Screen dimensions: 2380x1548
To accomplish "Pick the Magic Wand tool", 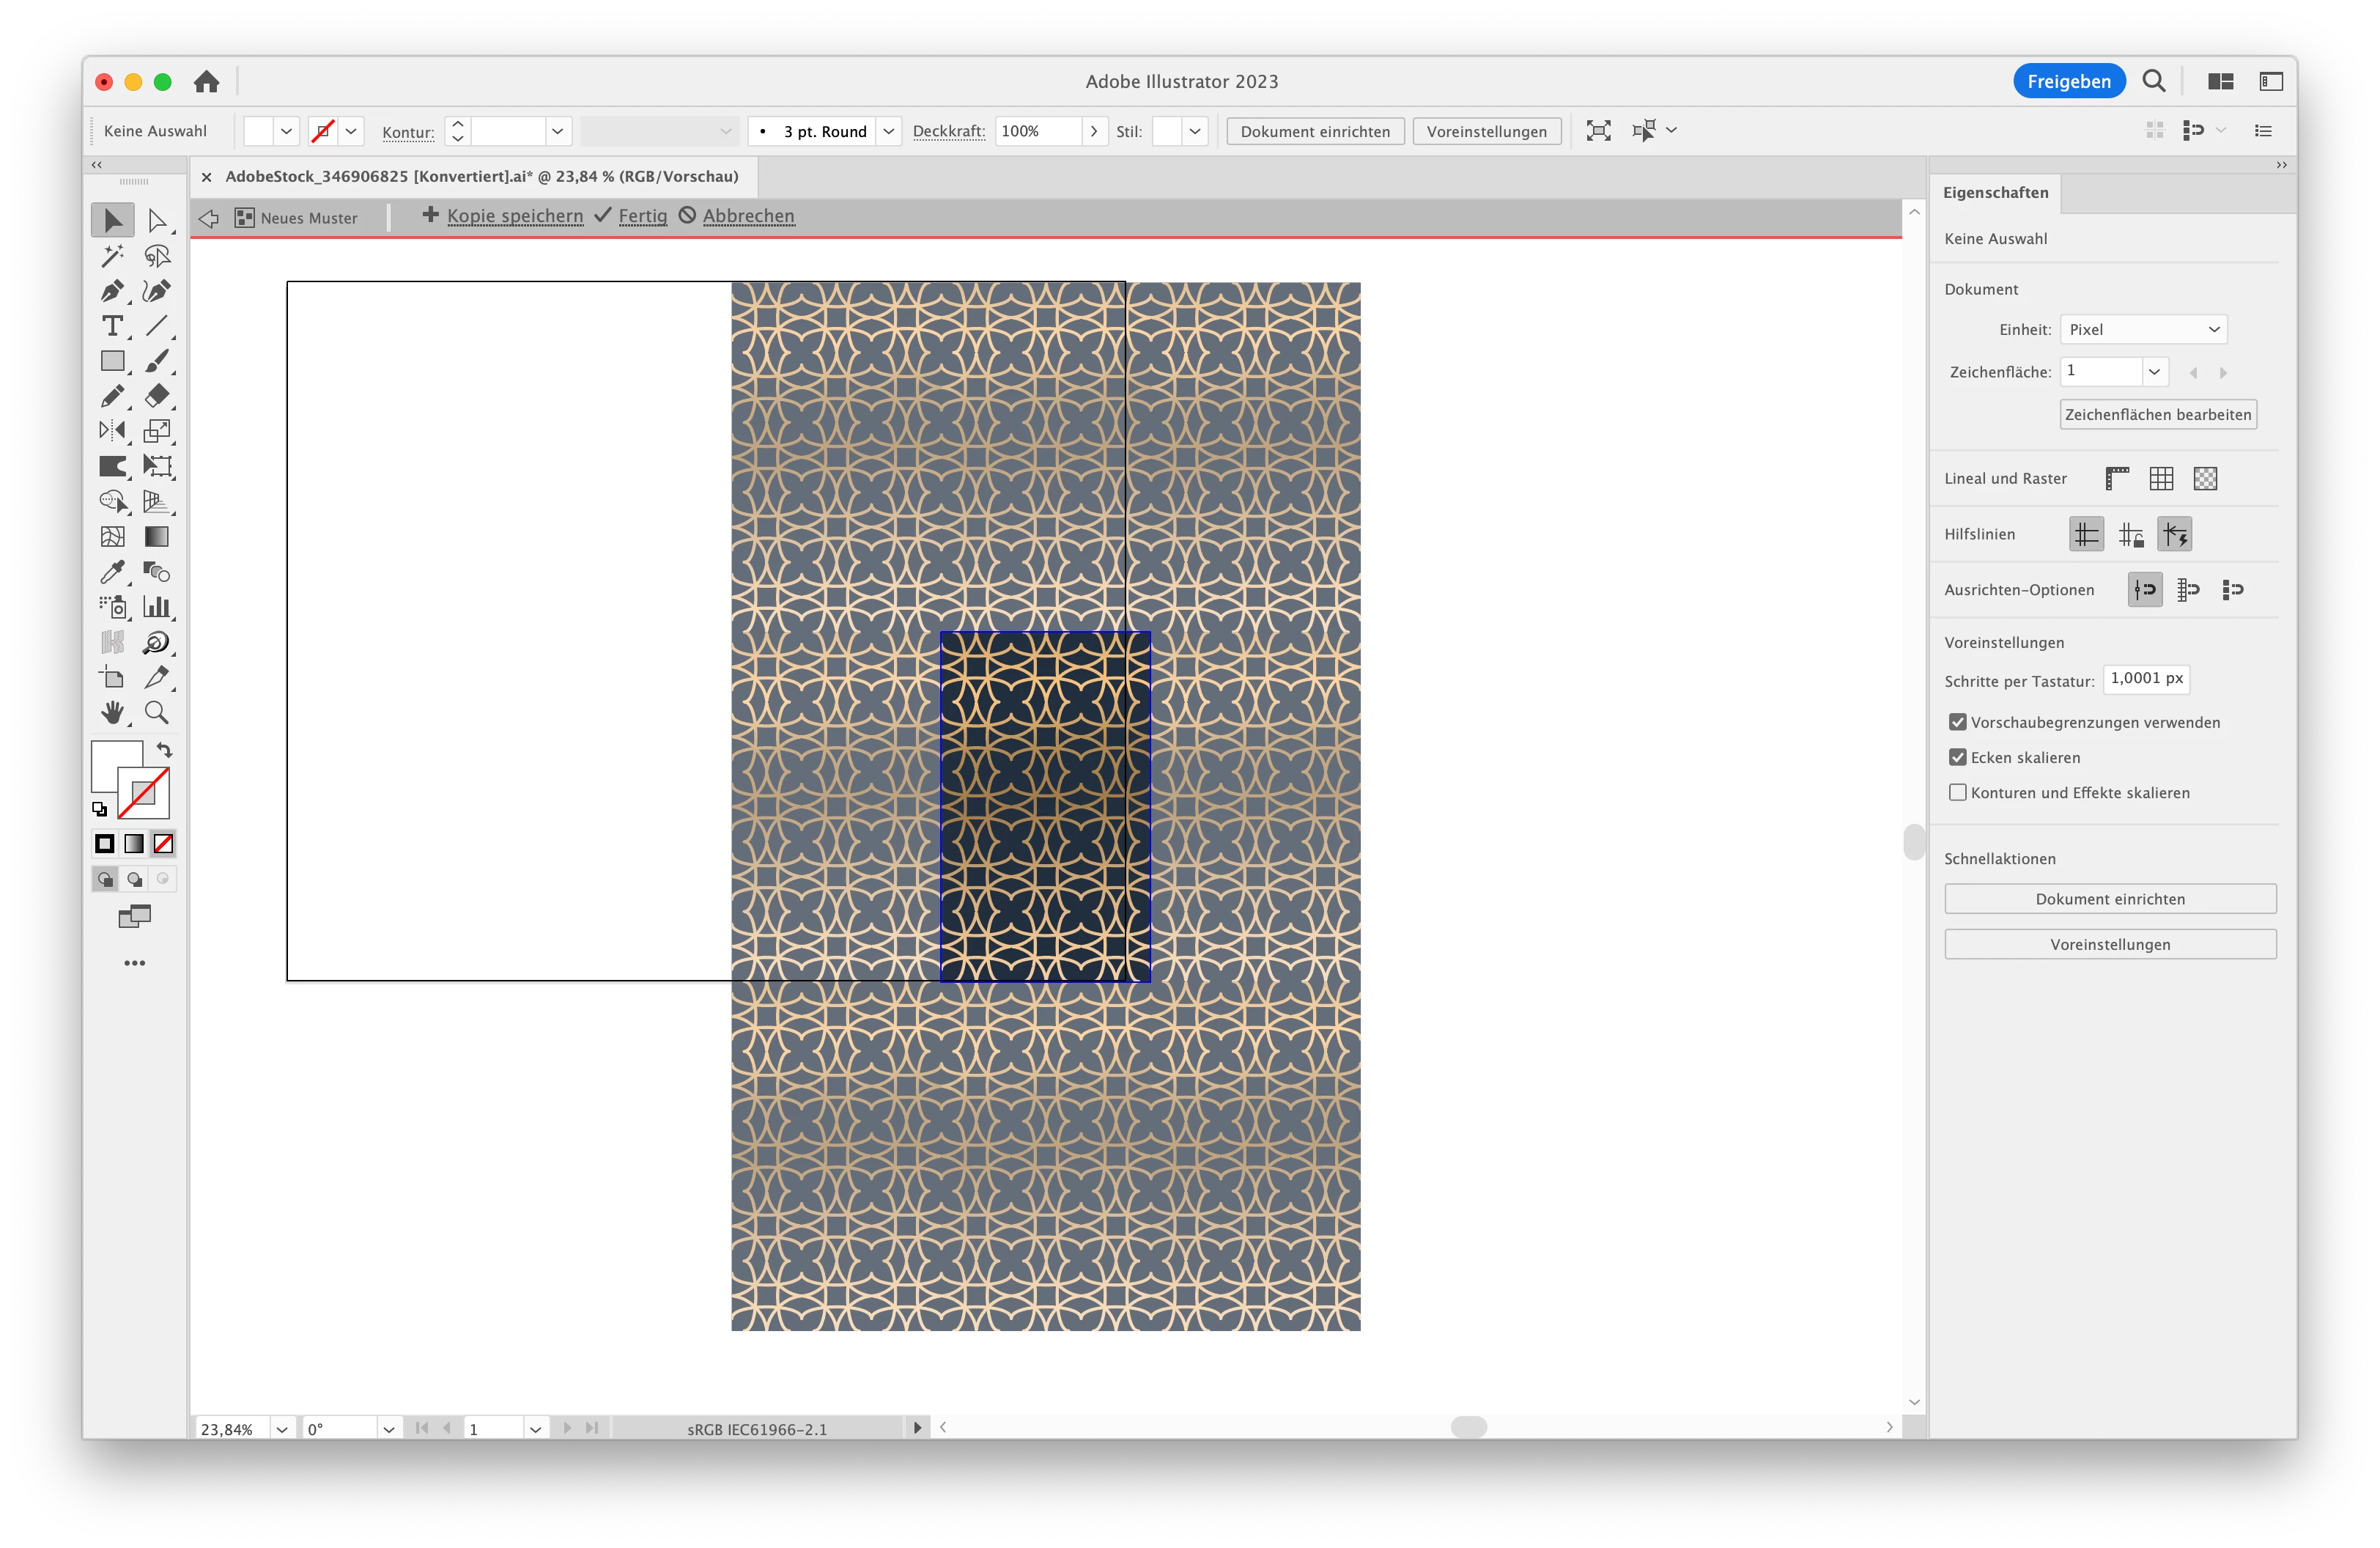I will [x=112, y=256].
